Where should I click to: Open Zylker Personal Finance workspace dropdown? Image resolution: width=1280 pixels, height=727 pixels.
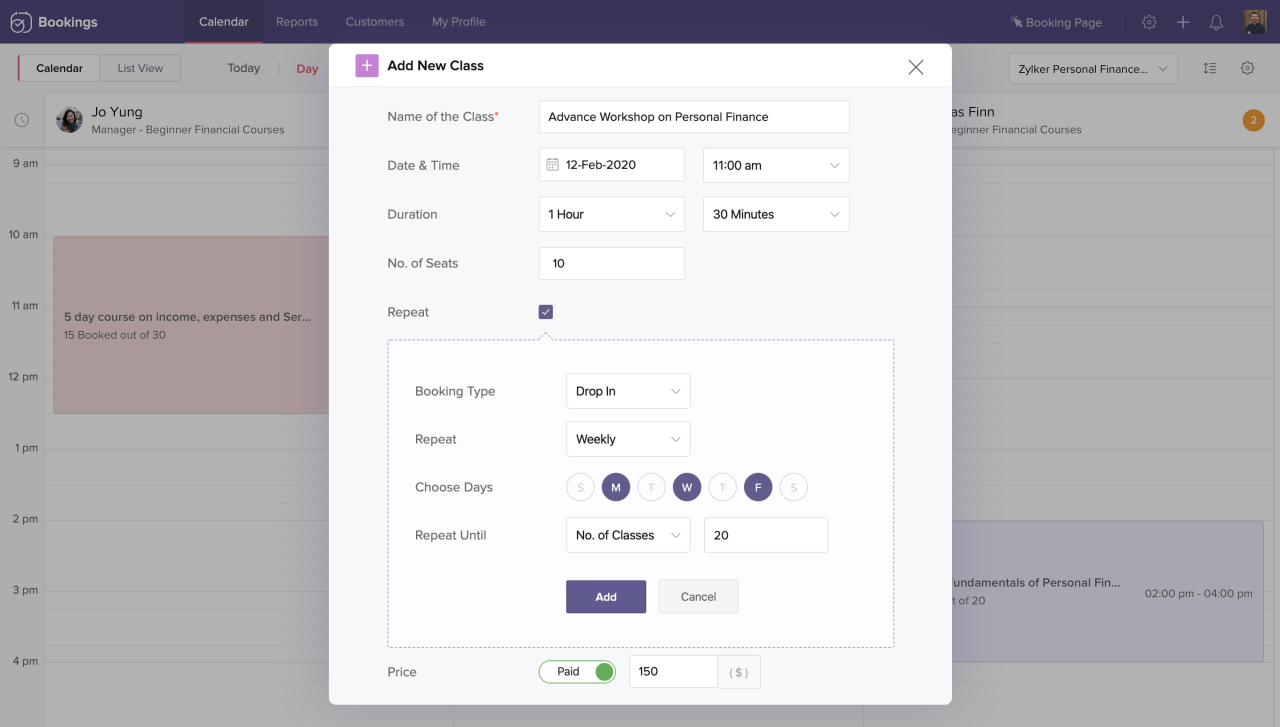point(1093,68)
